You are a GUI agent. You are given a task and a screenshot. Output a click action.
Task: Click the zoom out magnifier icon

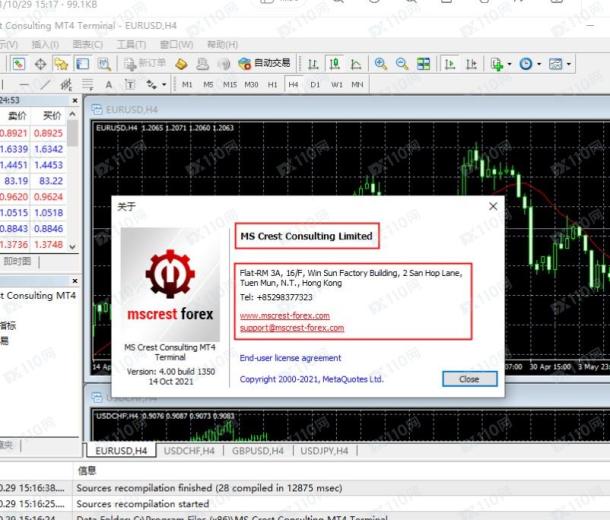(x=402, y=63)
